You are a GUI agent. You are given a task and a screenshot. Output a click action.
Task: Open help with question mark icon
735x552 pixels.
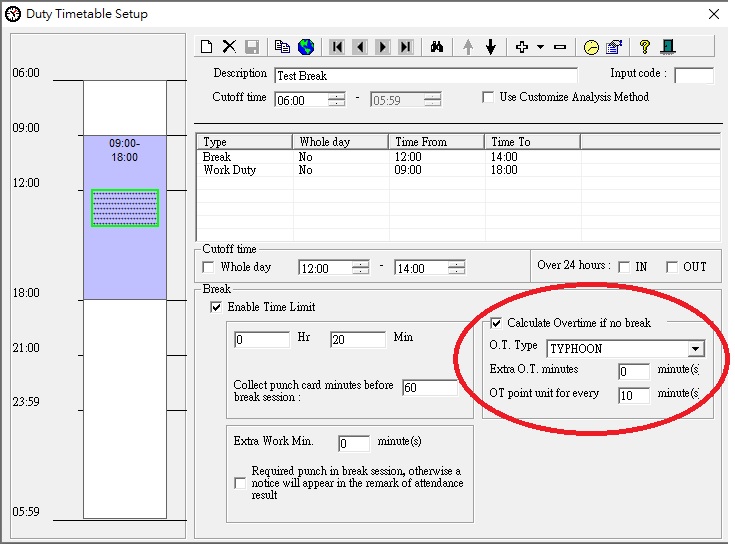pos(645,47)
